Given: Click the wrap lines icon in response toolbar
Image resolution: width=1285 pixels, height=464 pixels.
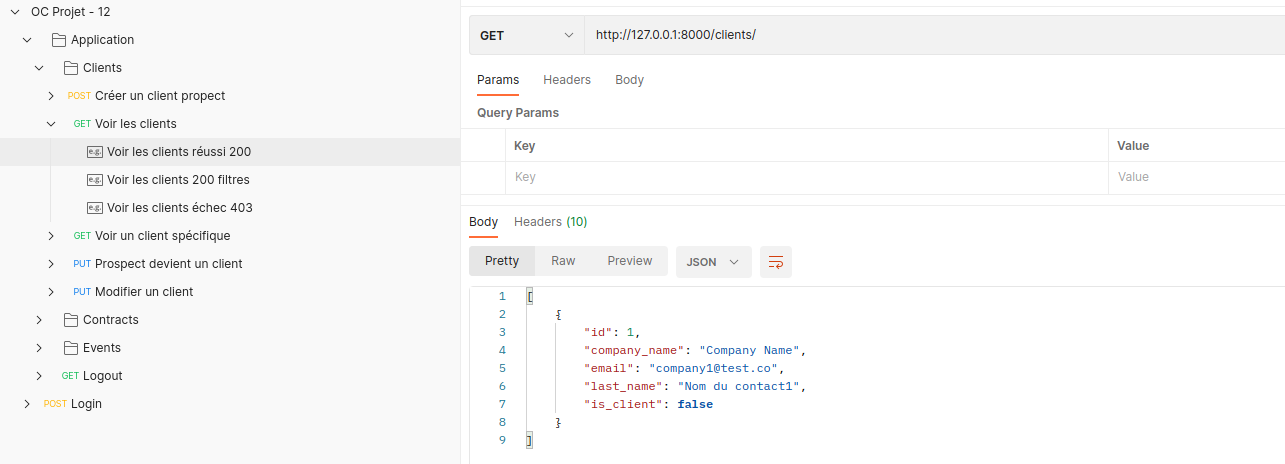Looking at the screenshot, I should [775, 262].
